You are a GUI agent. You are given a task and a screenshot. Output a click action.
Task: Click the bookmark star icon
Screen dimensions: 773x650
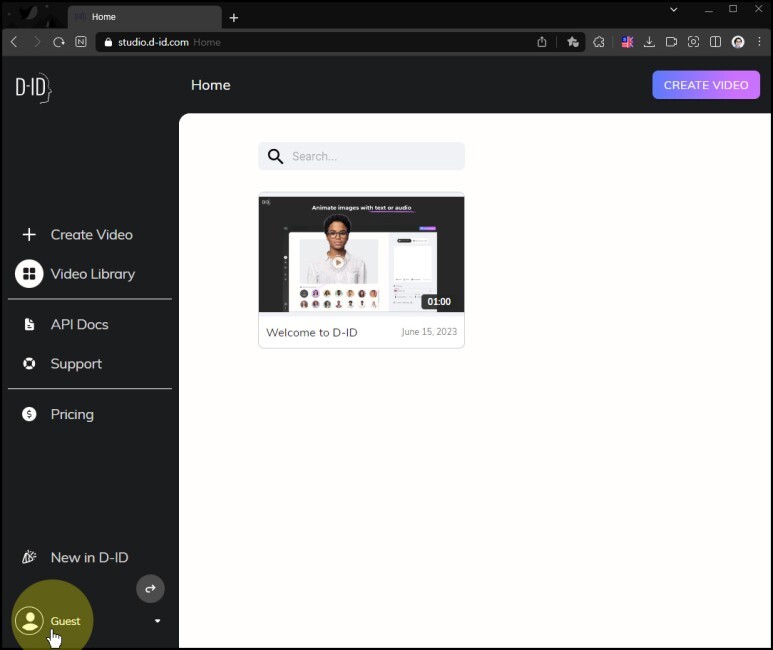click(572, 42)
